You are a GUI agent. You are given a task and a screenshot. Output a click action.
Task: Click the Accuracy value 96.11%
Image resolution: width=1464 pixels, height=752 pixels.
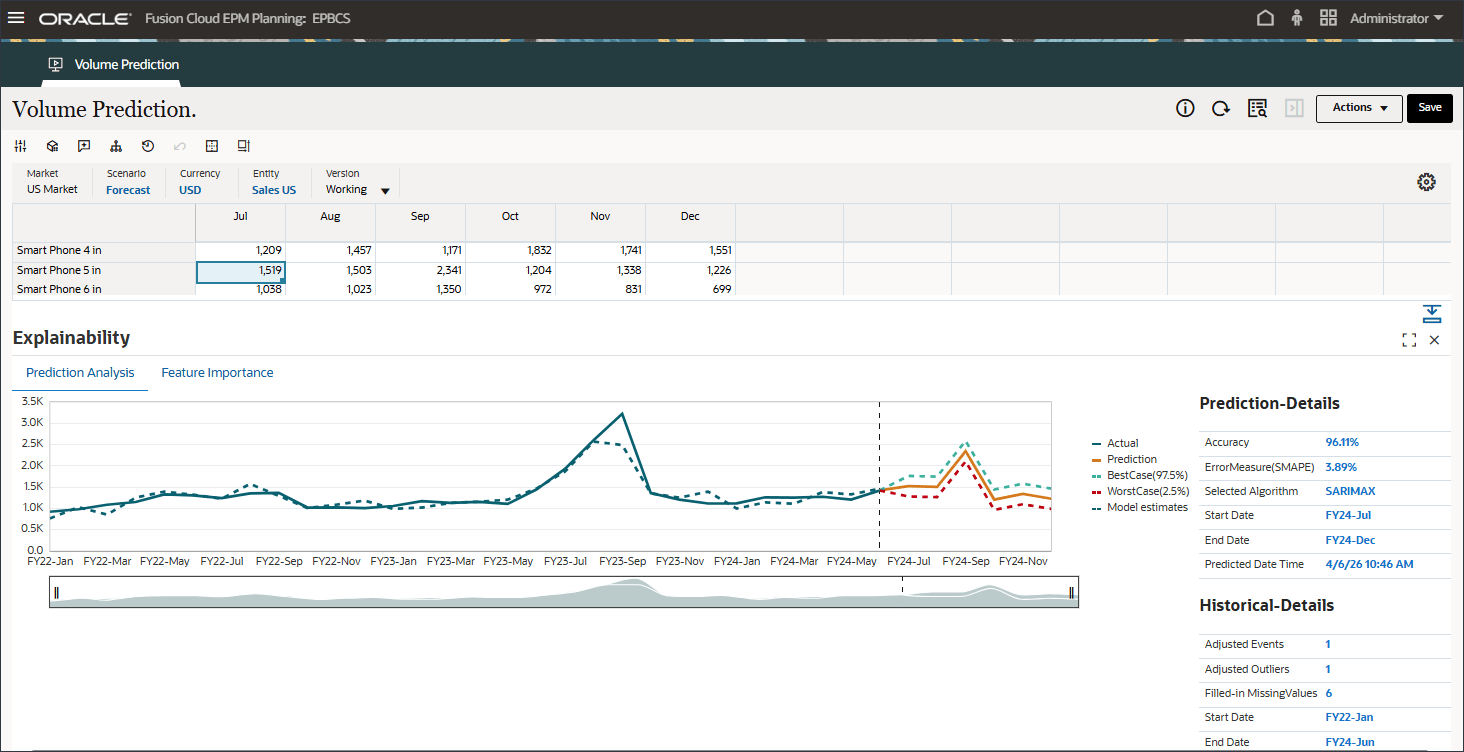pyautogui.click(x=1342, y=442)
